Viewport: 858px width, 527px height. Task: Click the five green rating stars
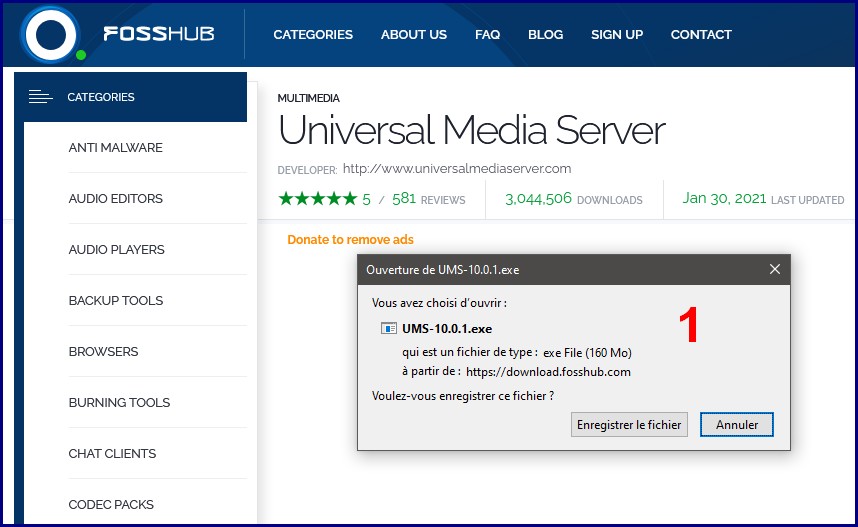pyautogui.click(x=317, y=199)
